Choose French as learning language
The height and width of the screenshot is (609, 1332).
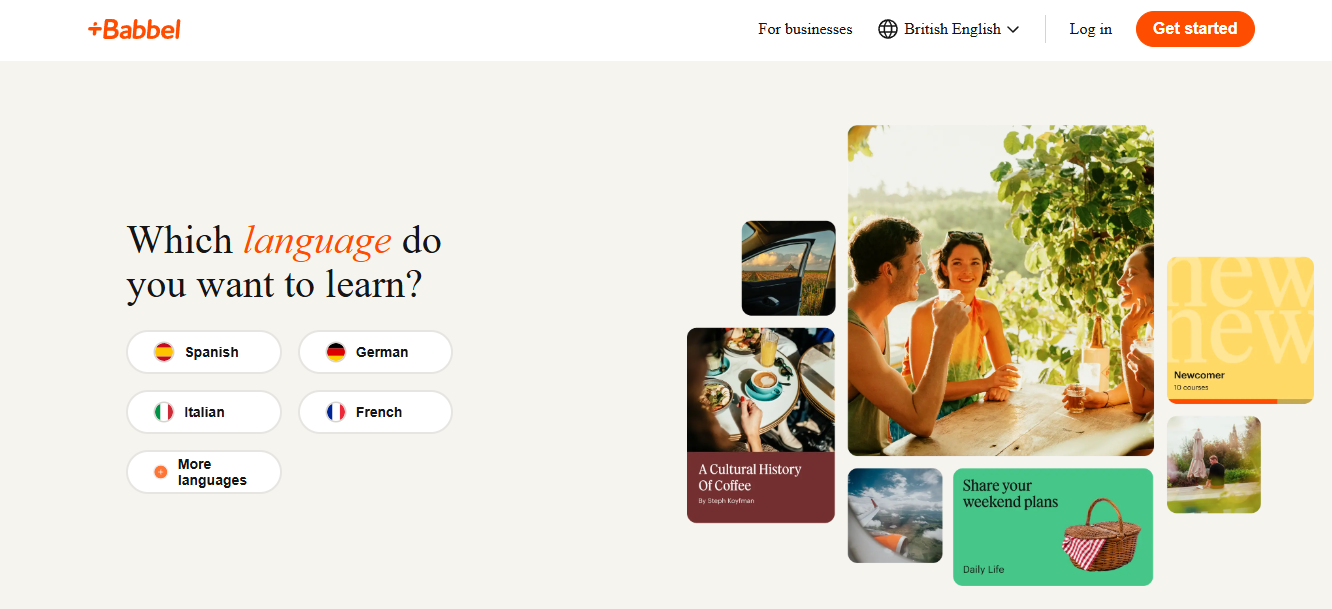click(375, 412)
